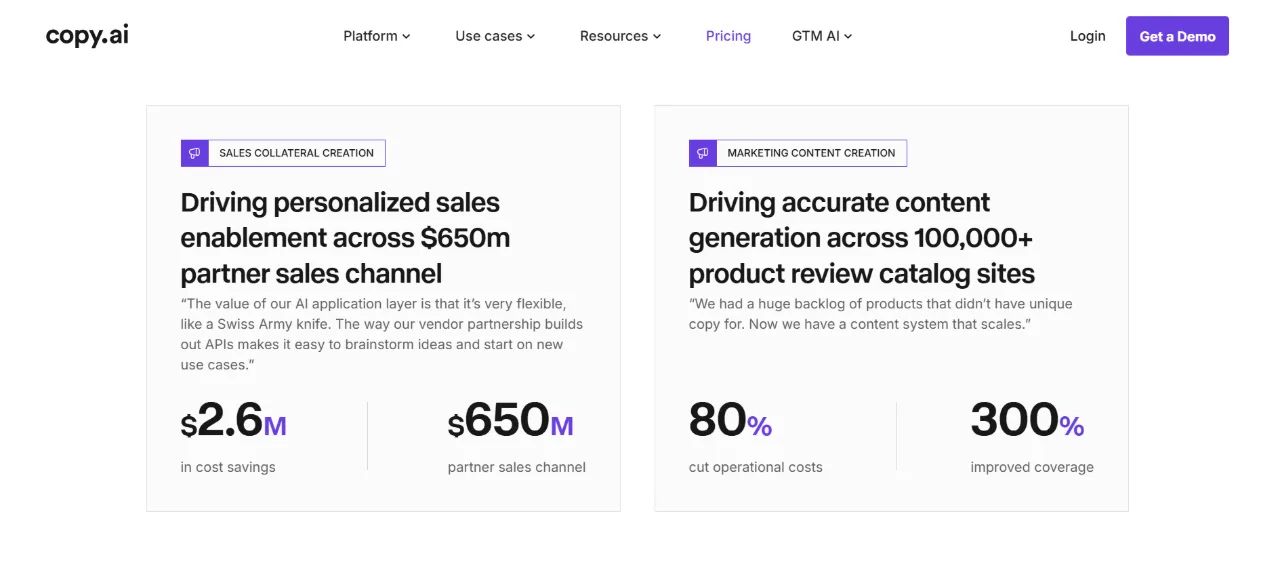Open the accurate content generation case study heading

[x=862, y=238]
